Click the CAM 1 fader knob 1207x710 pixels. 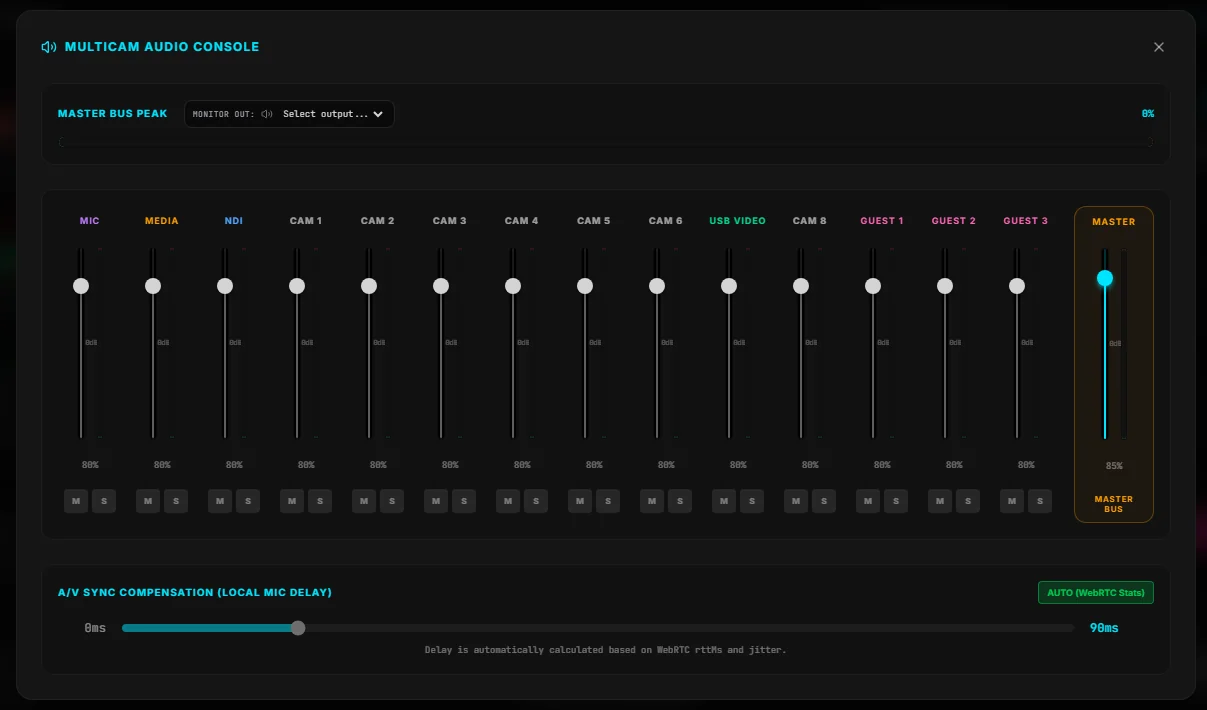point(297,286)
